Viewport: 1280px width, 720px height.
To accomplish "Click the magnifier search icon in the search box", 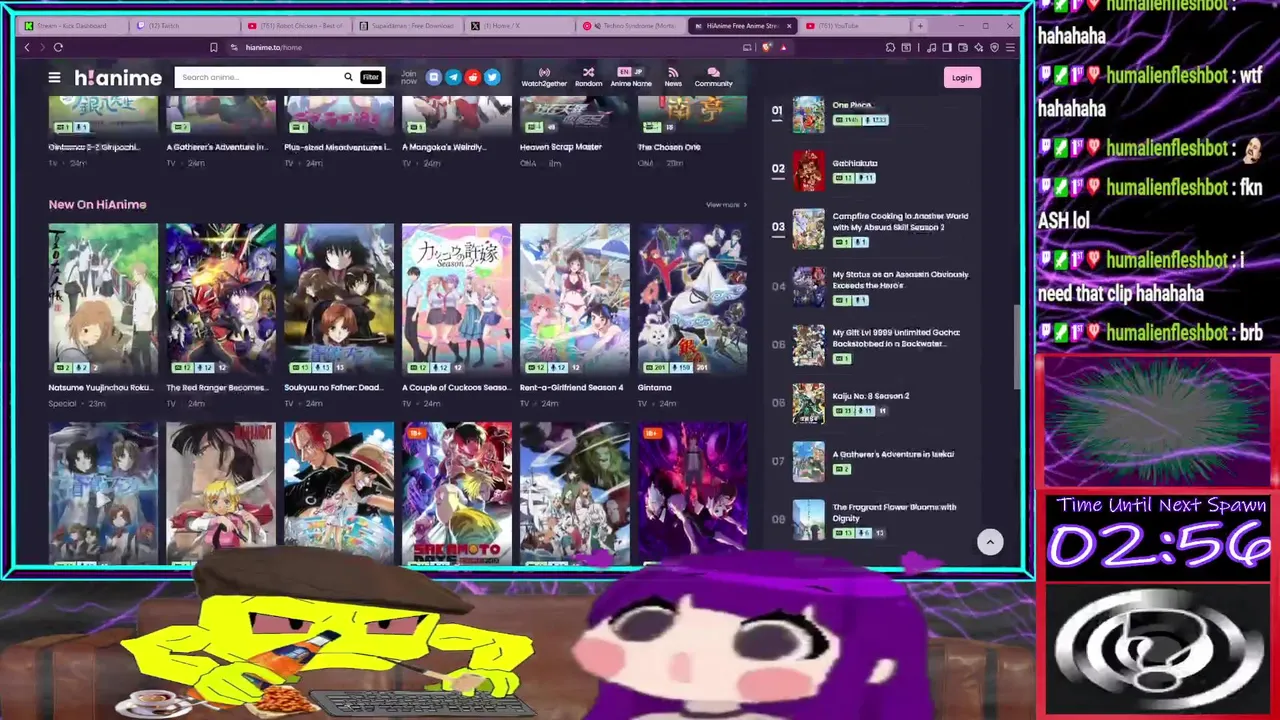I will (x=348, y=77).
